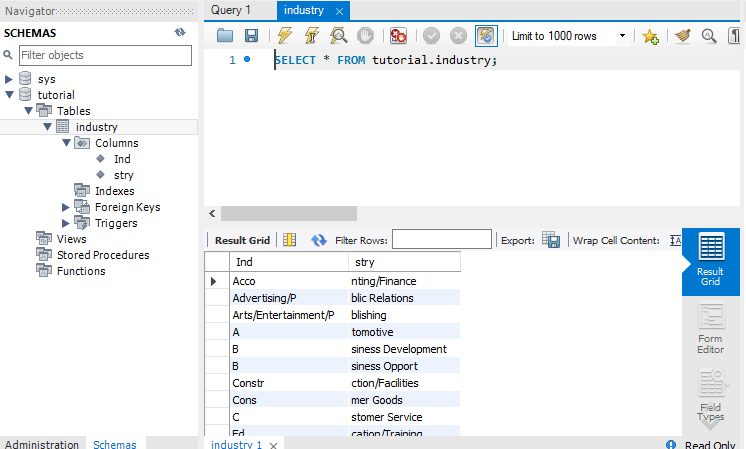Refresh schemas list icon

(180, 32)
